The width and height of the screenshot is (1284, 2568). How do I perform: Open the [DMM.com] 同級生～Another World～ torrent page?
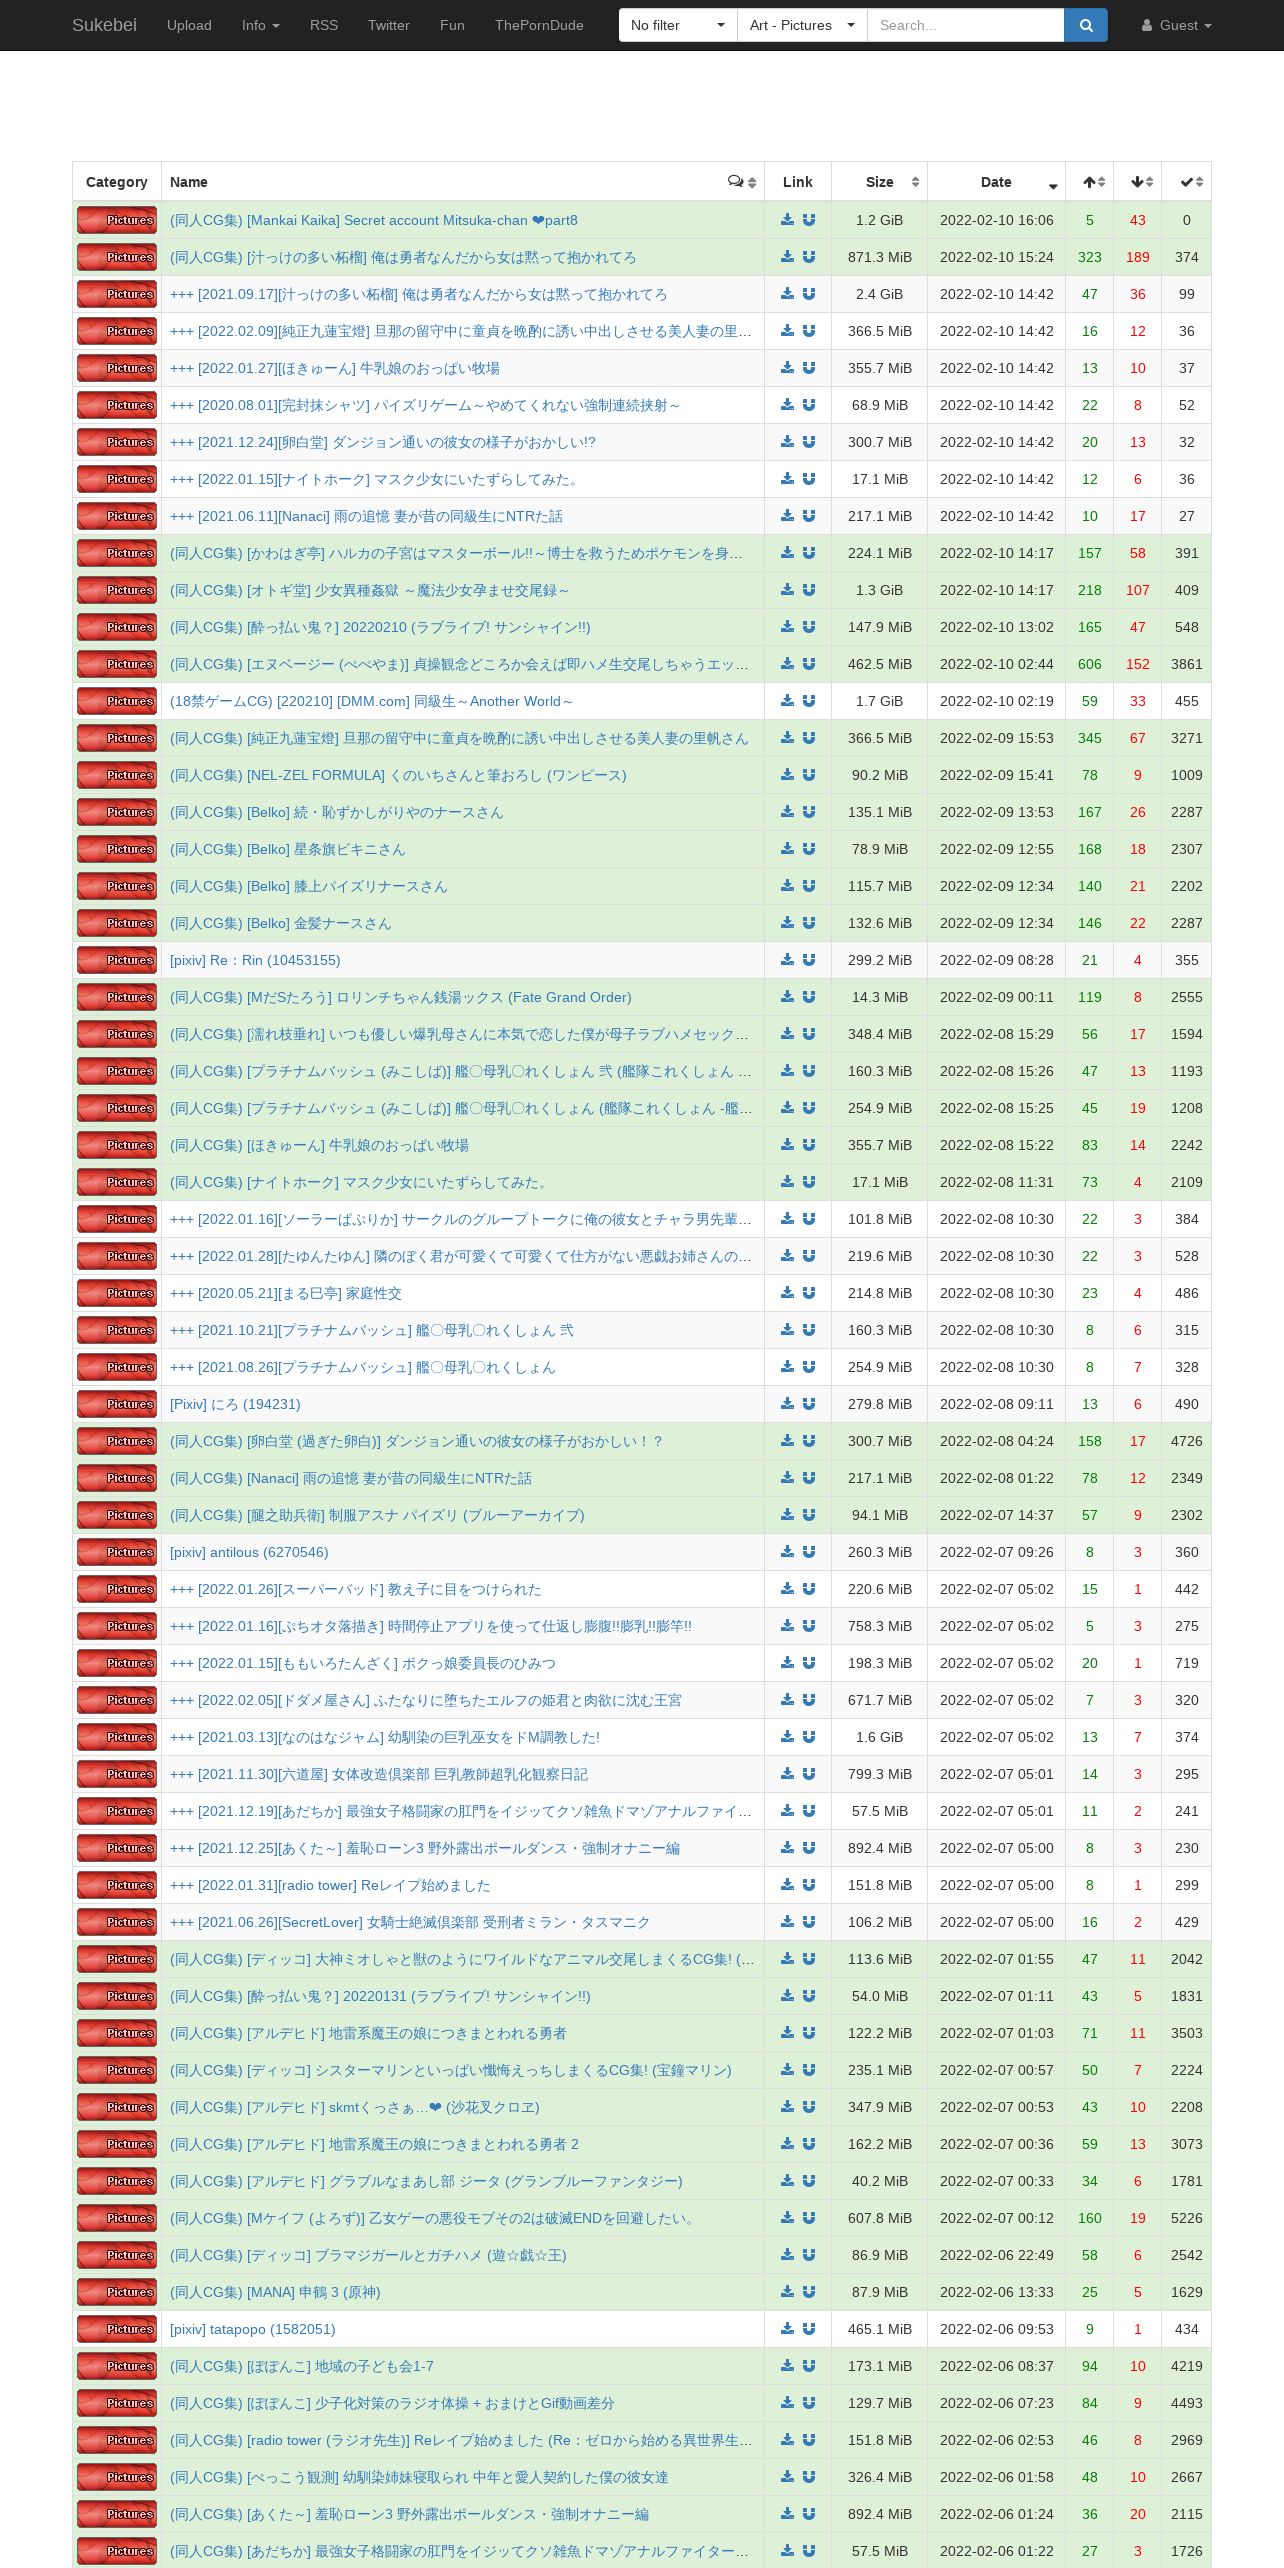pyautogui.click(x=372, y=701)
